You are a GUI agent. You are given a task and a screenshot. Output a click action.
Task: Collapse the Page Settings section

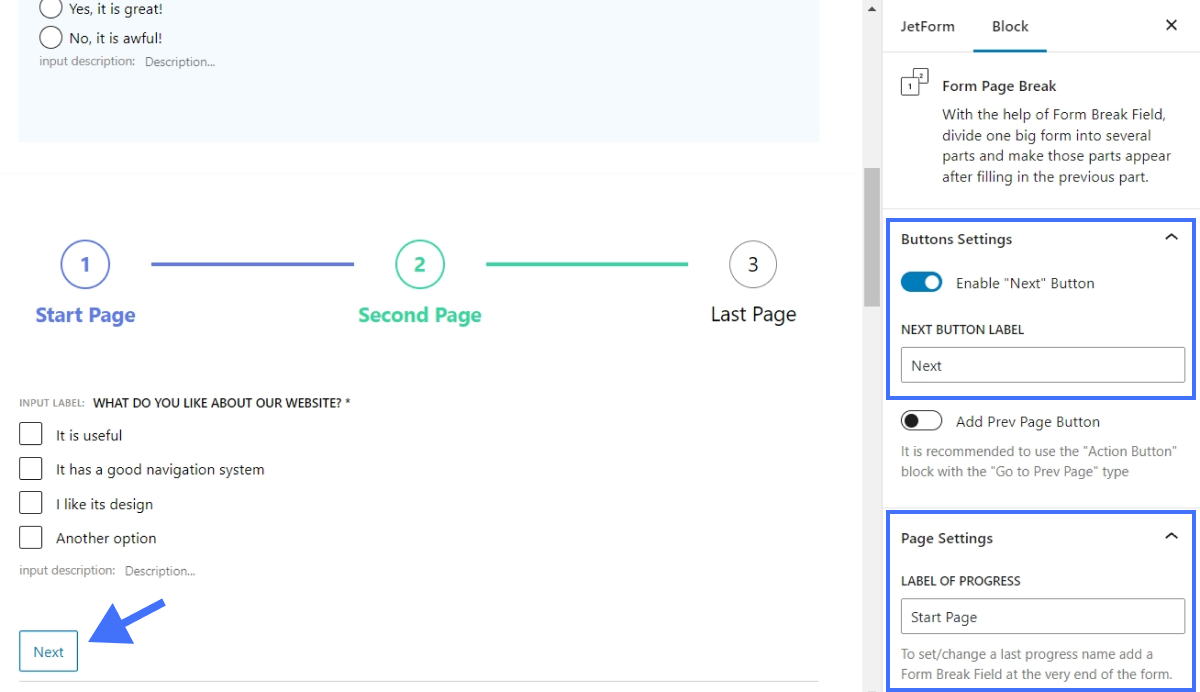click(x=1170, y=538)
